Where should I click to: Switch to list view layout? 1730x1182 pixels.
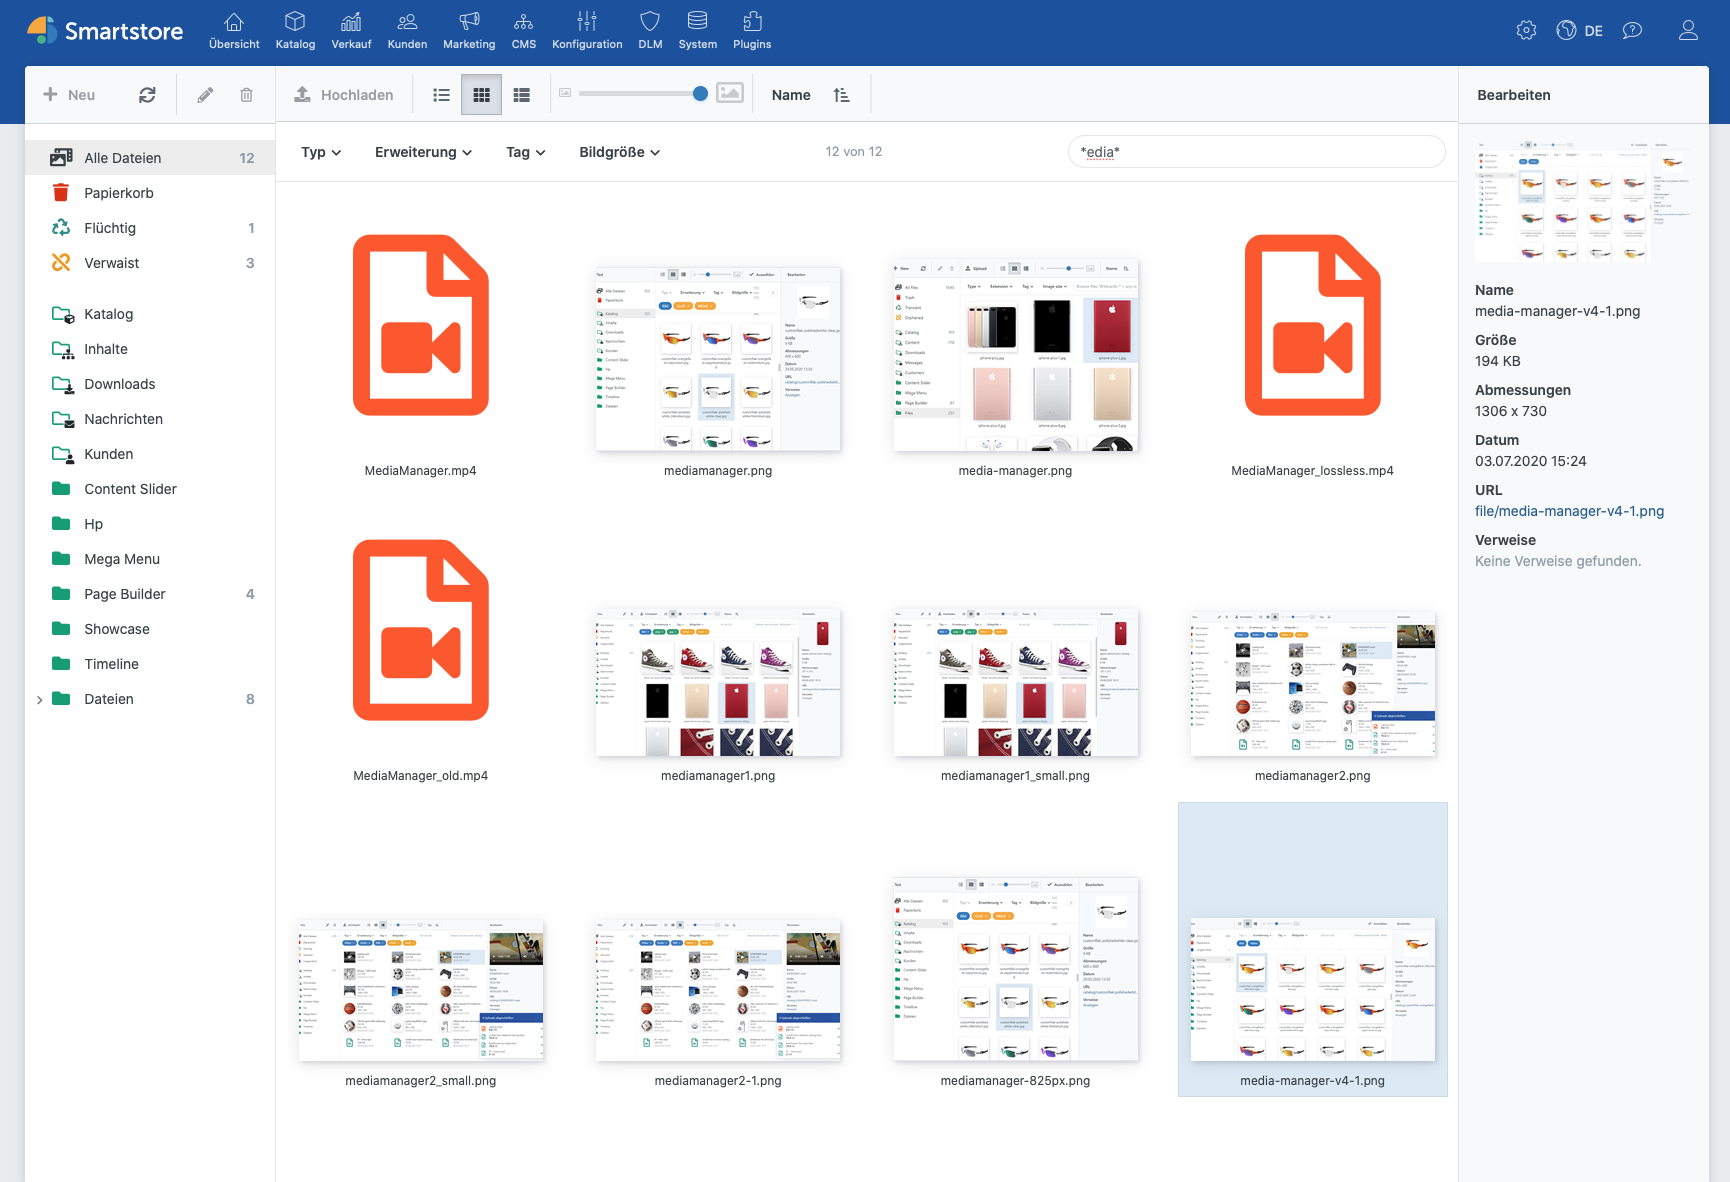(x=441, y=95)
